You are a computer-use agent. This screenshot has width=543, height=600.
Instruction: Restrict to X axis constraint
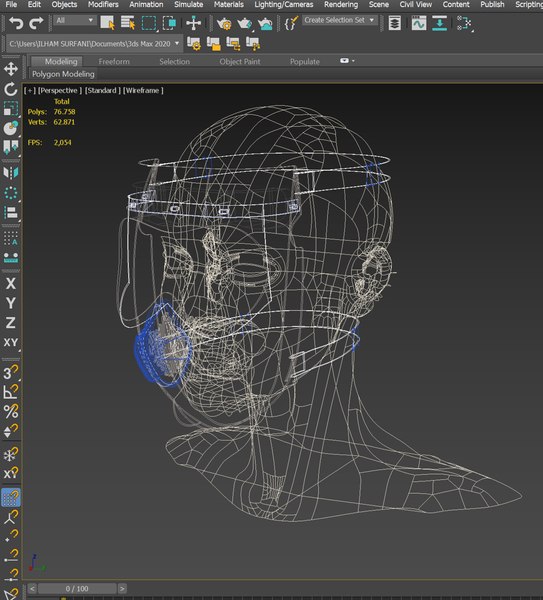[x=11, y=284]
